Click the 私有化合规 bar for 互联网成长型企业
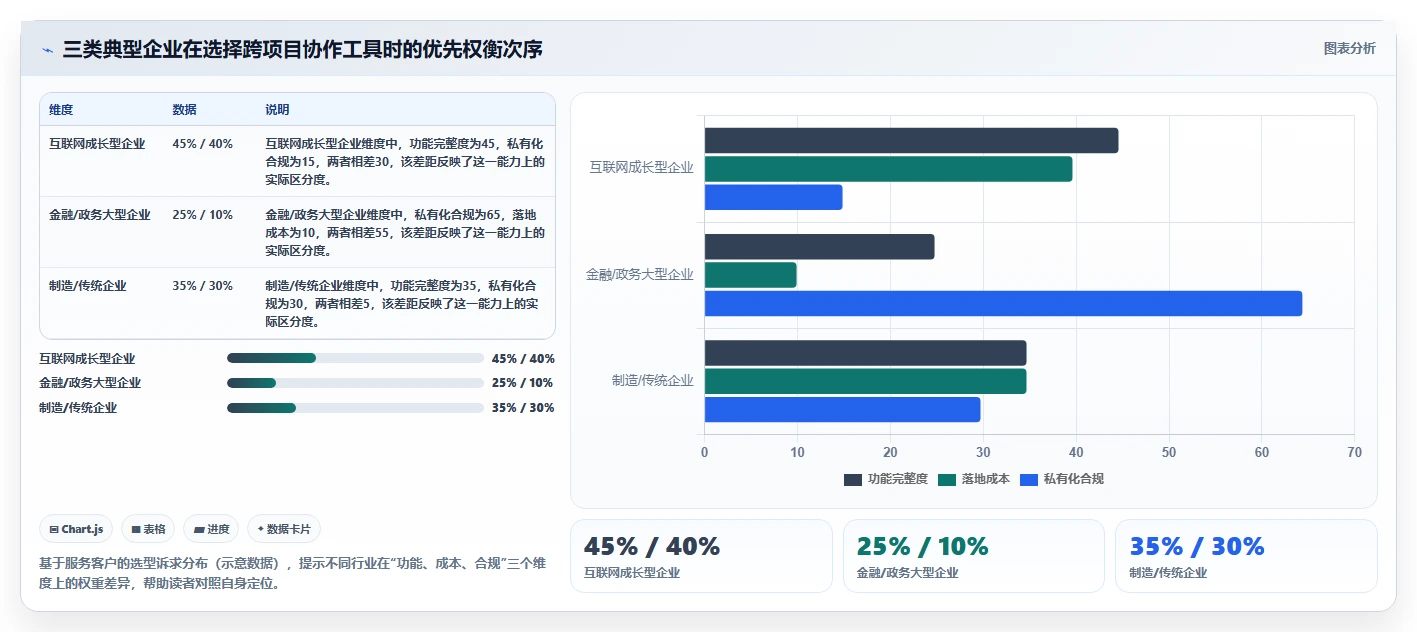Image resolution: width=1417 pixels, height=632 pixels. pos(773,197)
